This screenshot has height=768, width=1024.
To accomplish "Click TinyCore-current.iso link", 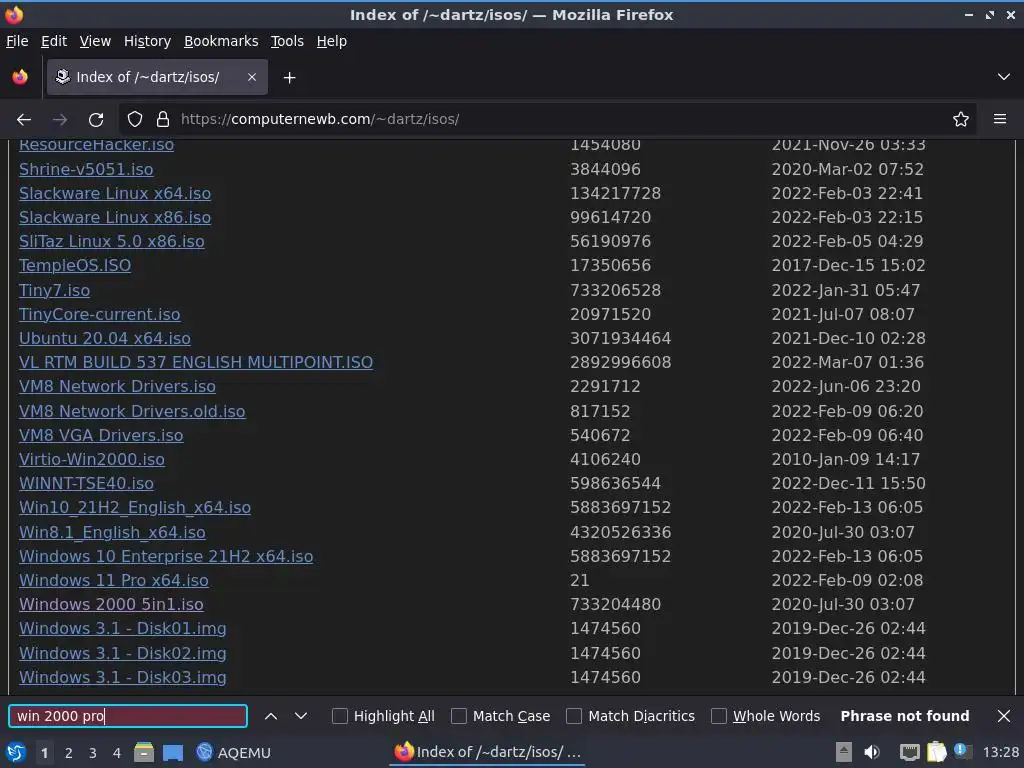I will pyautogui.click(x=100, y=315).
